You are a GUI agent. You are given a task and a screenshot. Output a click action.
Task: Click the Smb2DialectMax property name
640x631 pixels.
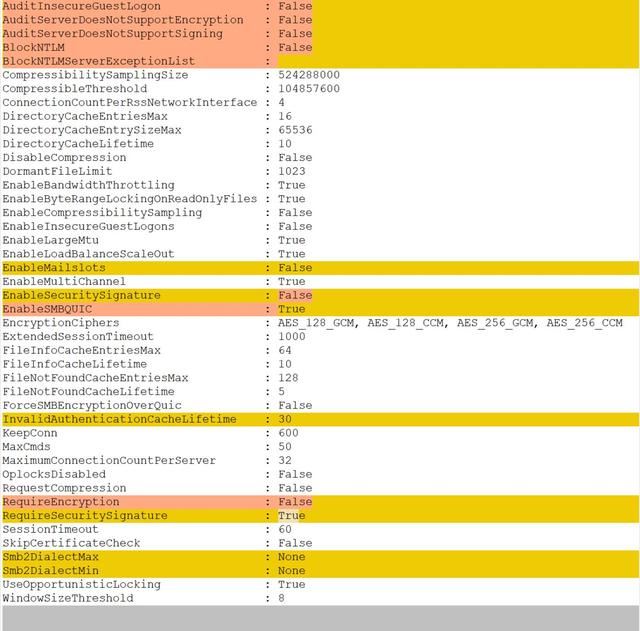[51, 557]
